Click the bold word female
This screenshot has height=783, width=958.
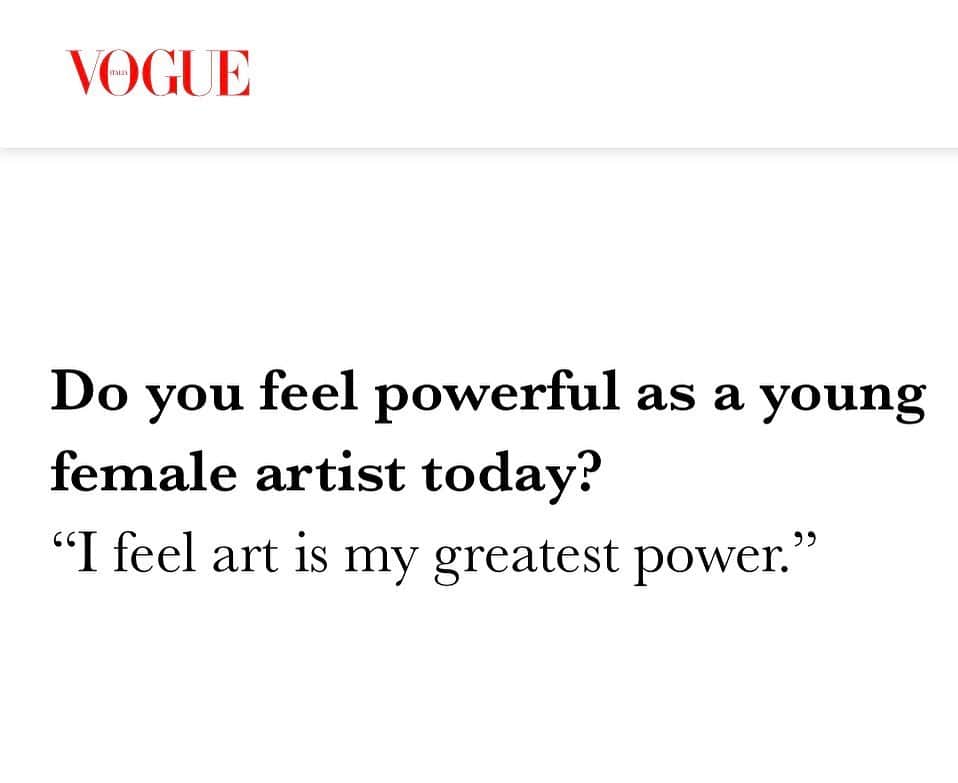(x=144, y=472)
